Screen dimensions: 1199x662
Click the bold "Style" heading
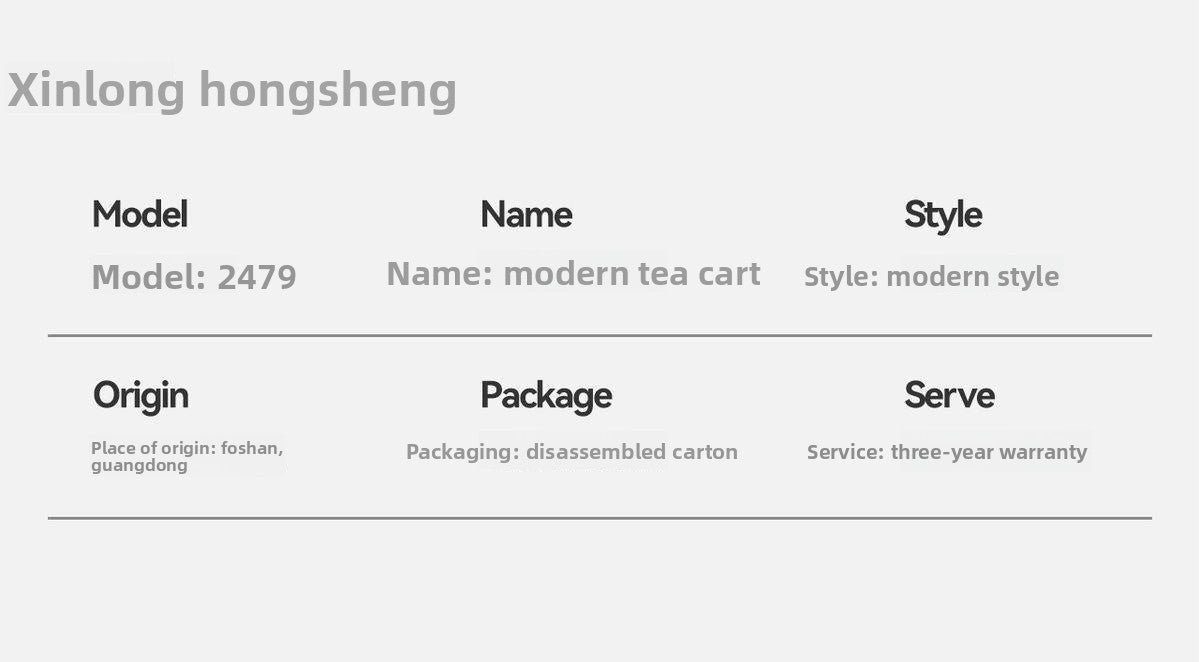[942, 215]
